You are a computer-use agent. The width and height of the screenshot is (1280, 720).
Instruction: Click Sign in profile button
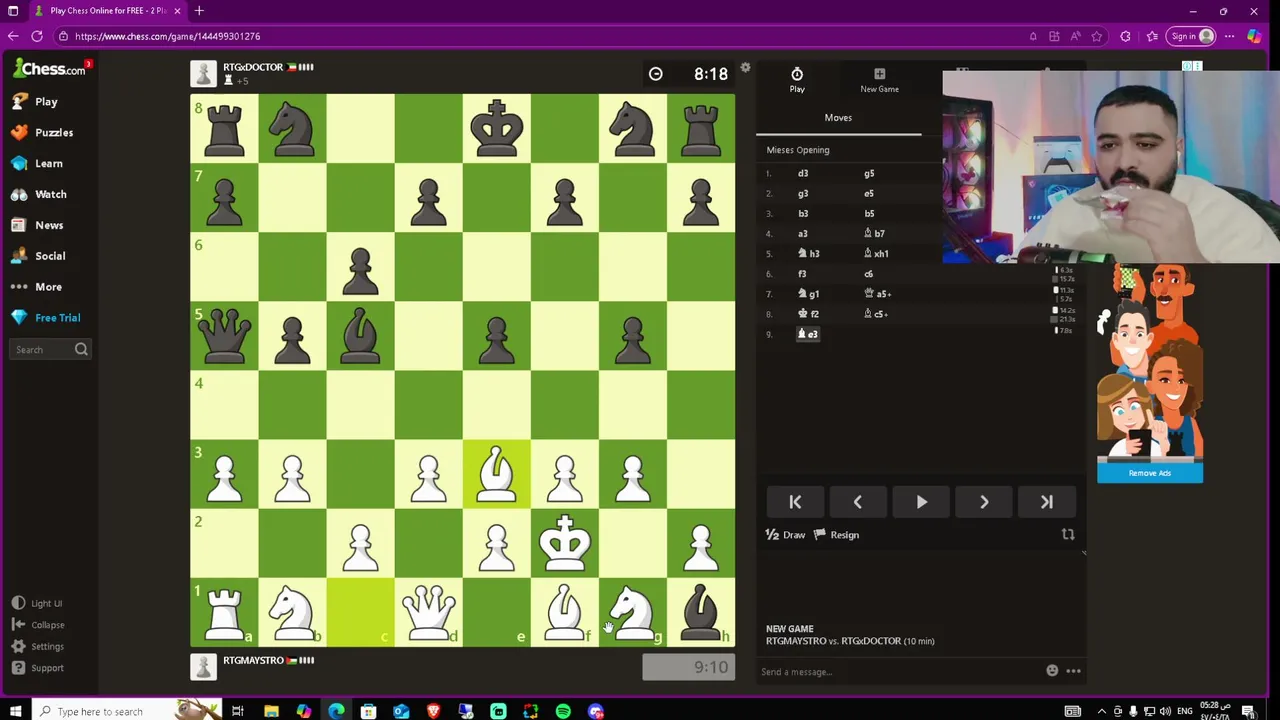click(1191, 36)
